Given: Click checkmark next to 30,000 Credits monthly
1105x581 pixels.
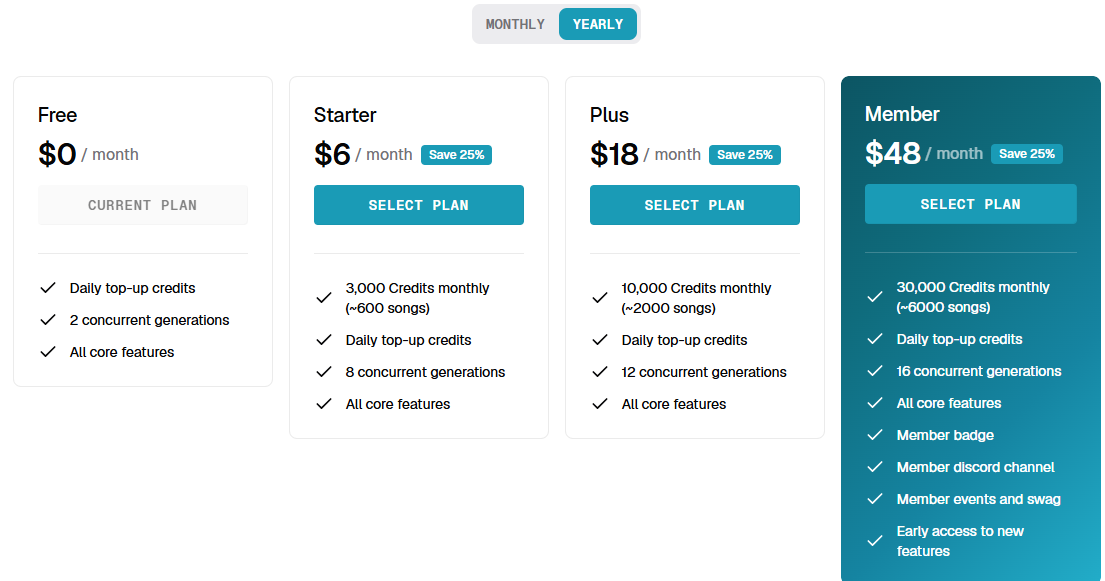Looking at the screenshot, I should [x=875, y=297].
